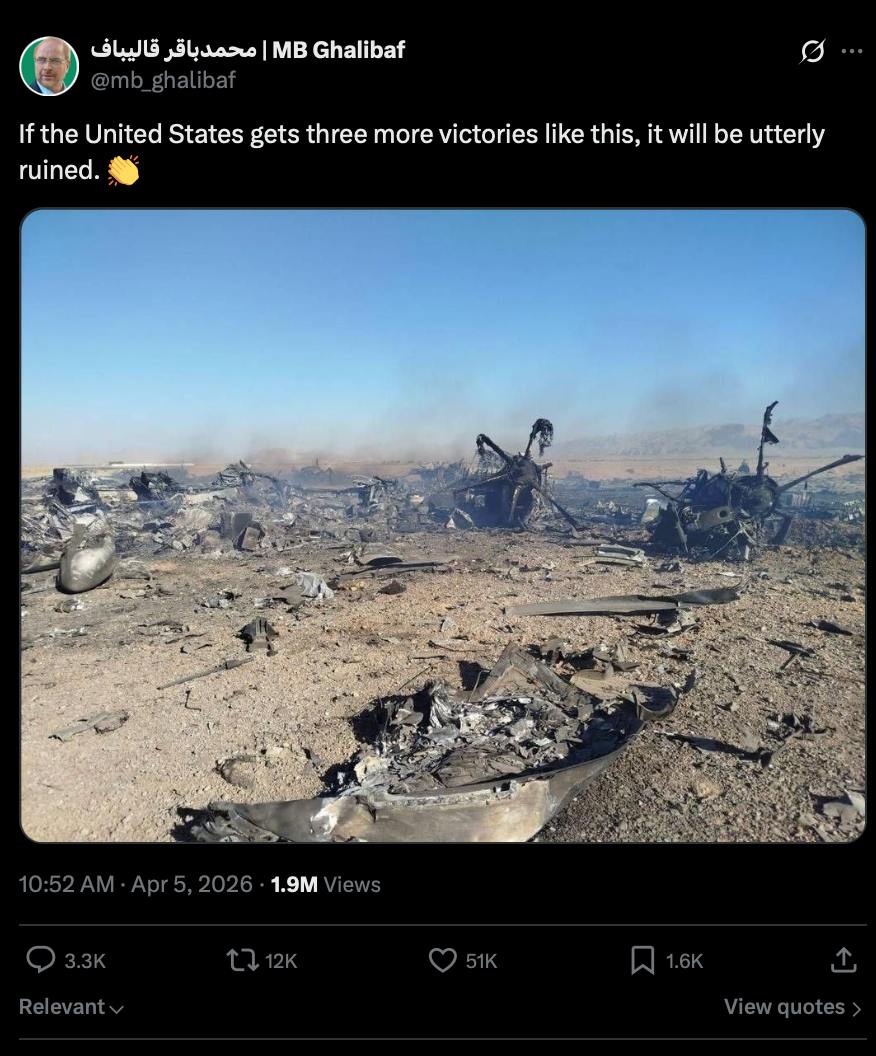Open the @mb_ghalibaf handle link
The height and width of the screenshot is (1056, 876).
[163, 80]
